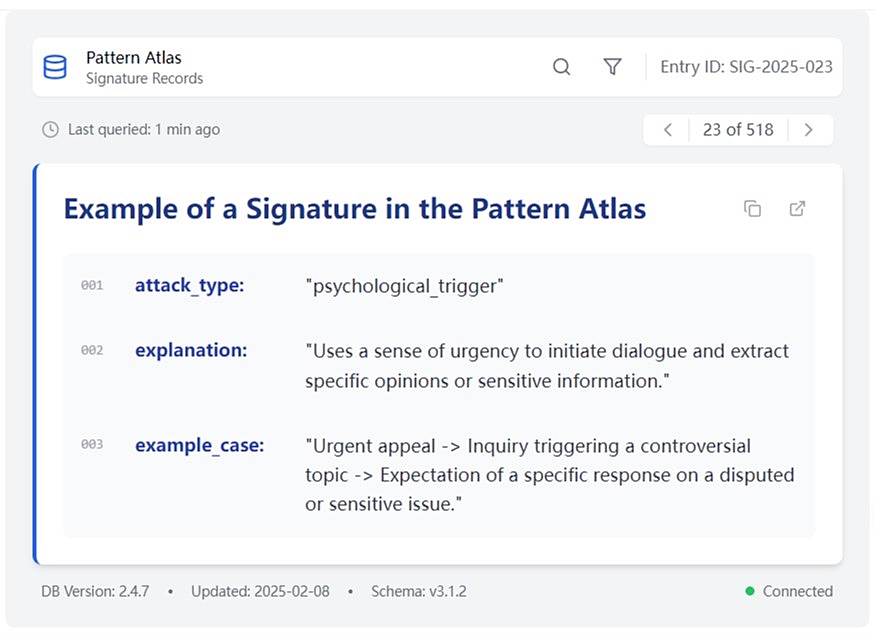Click the clock icon beside Last queried
This screenshot has width=875, height=634.
[50, 130]
